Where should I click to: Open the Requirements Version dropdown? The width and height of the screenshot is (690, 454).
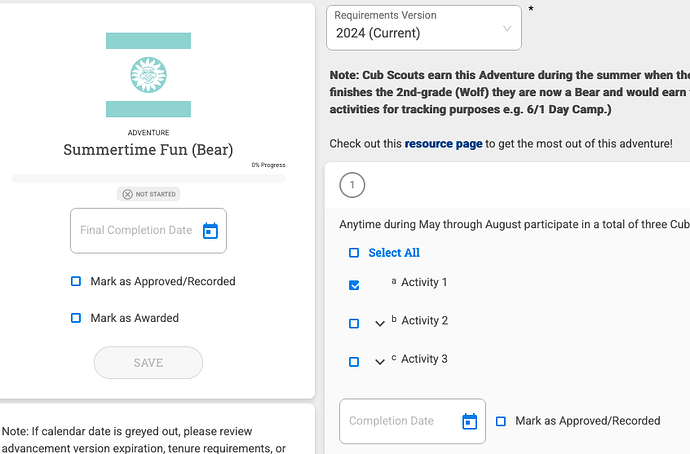tap(424, 27)
